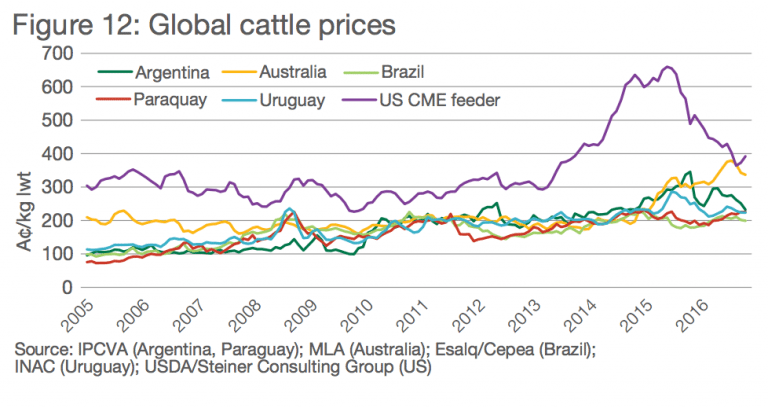
Task: Click the blue Uruguay legend line
Action: click(240, 100)
